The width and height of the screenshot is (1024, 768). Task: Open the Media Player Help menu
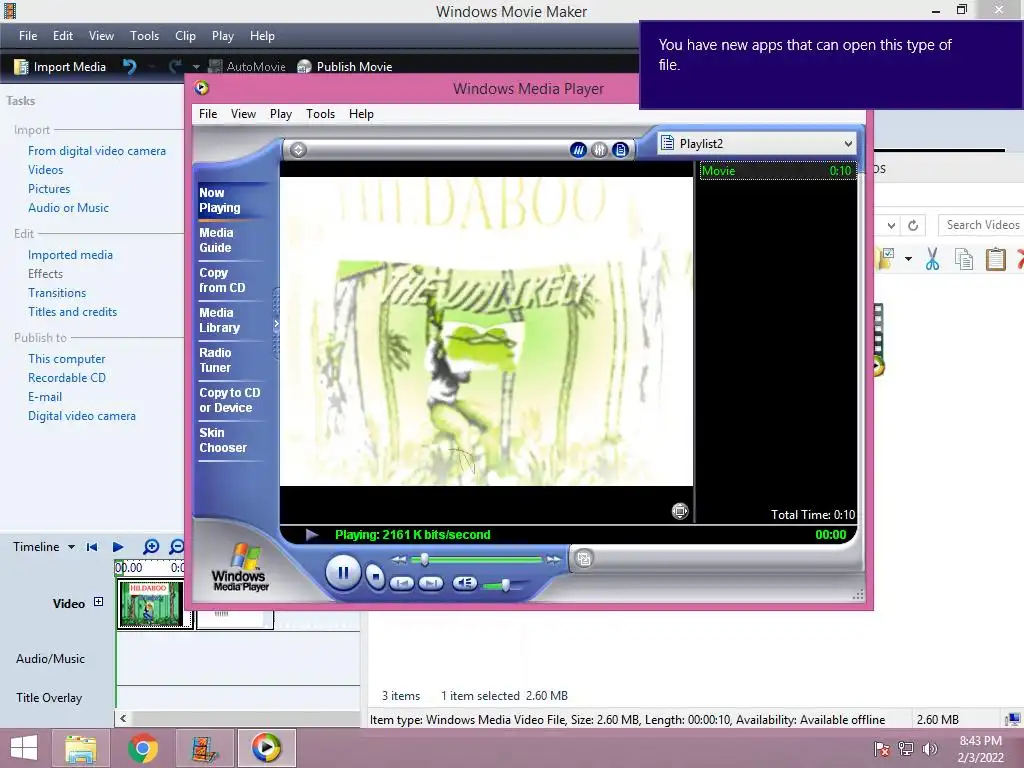pyautogui.click(x=361, y=114)
